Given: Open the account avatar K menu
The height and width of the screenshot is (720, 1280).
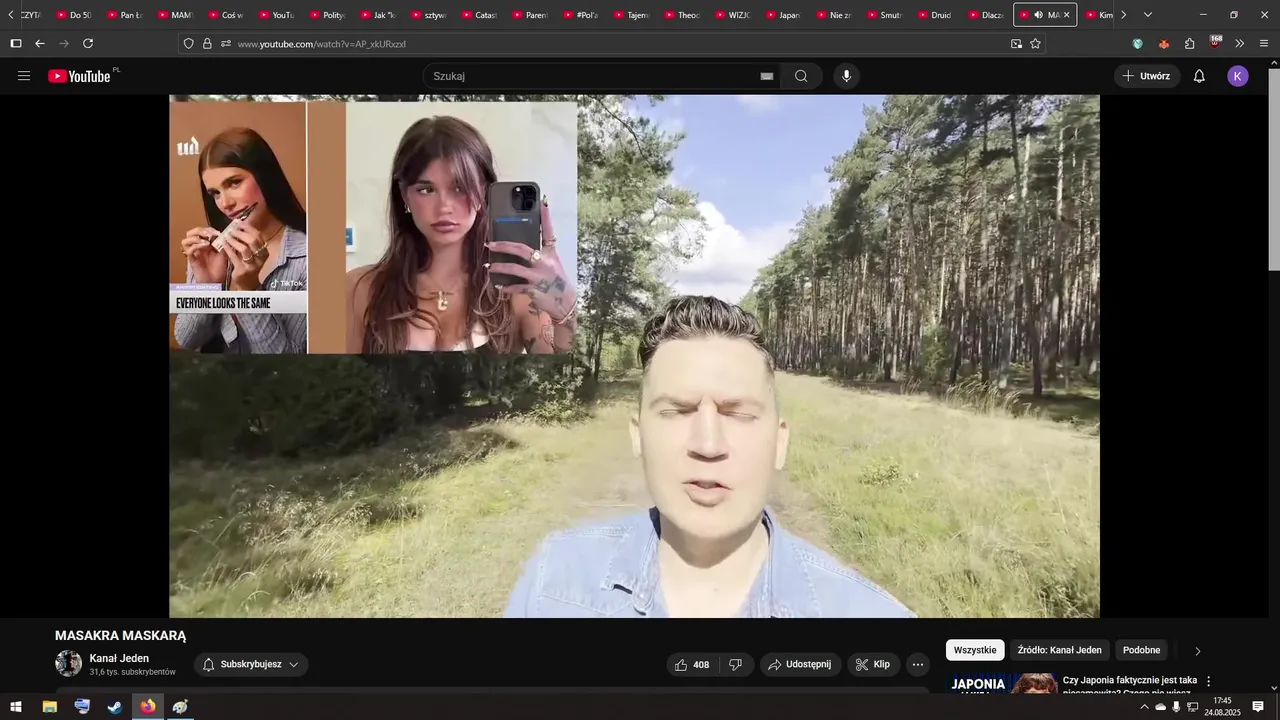Looking at the screenshot, I should (x=1238, y=76).
